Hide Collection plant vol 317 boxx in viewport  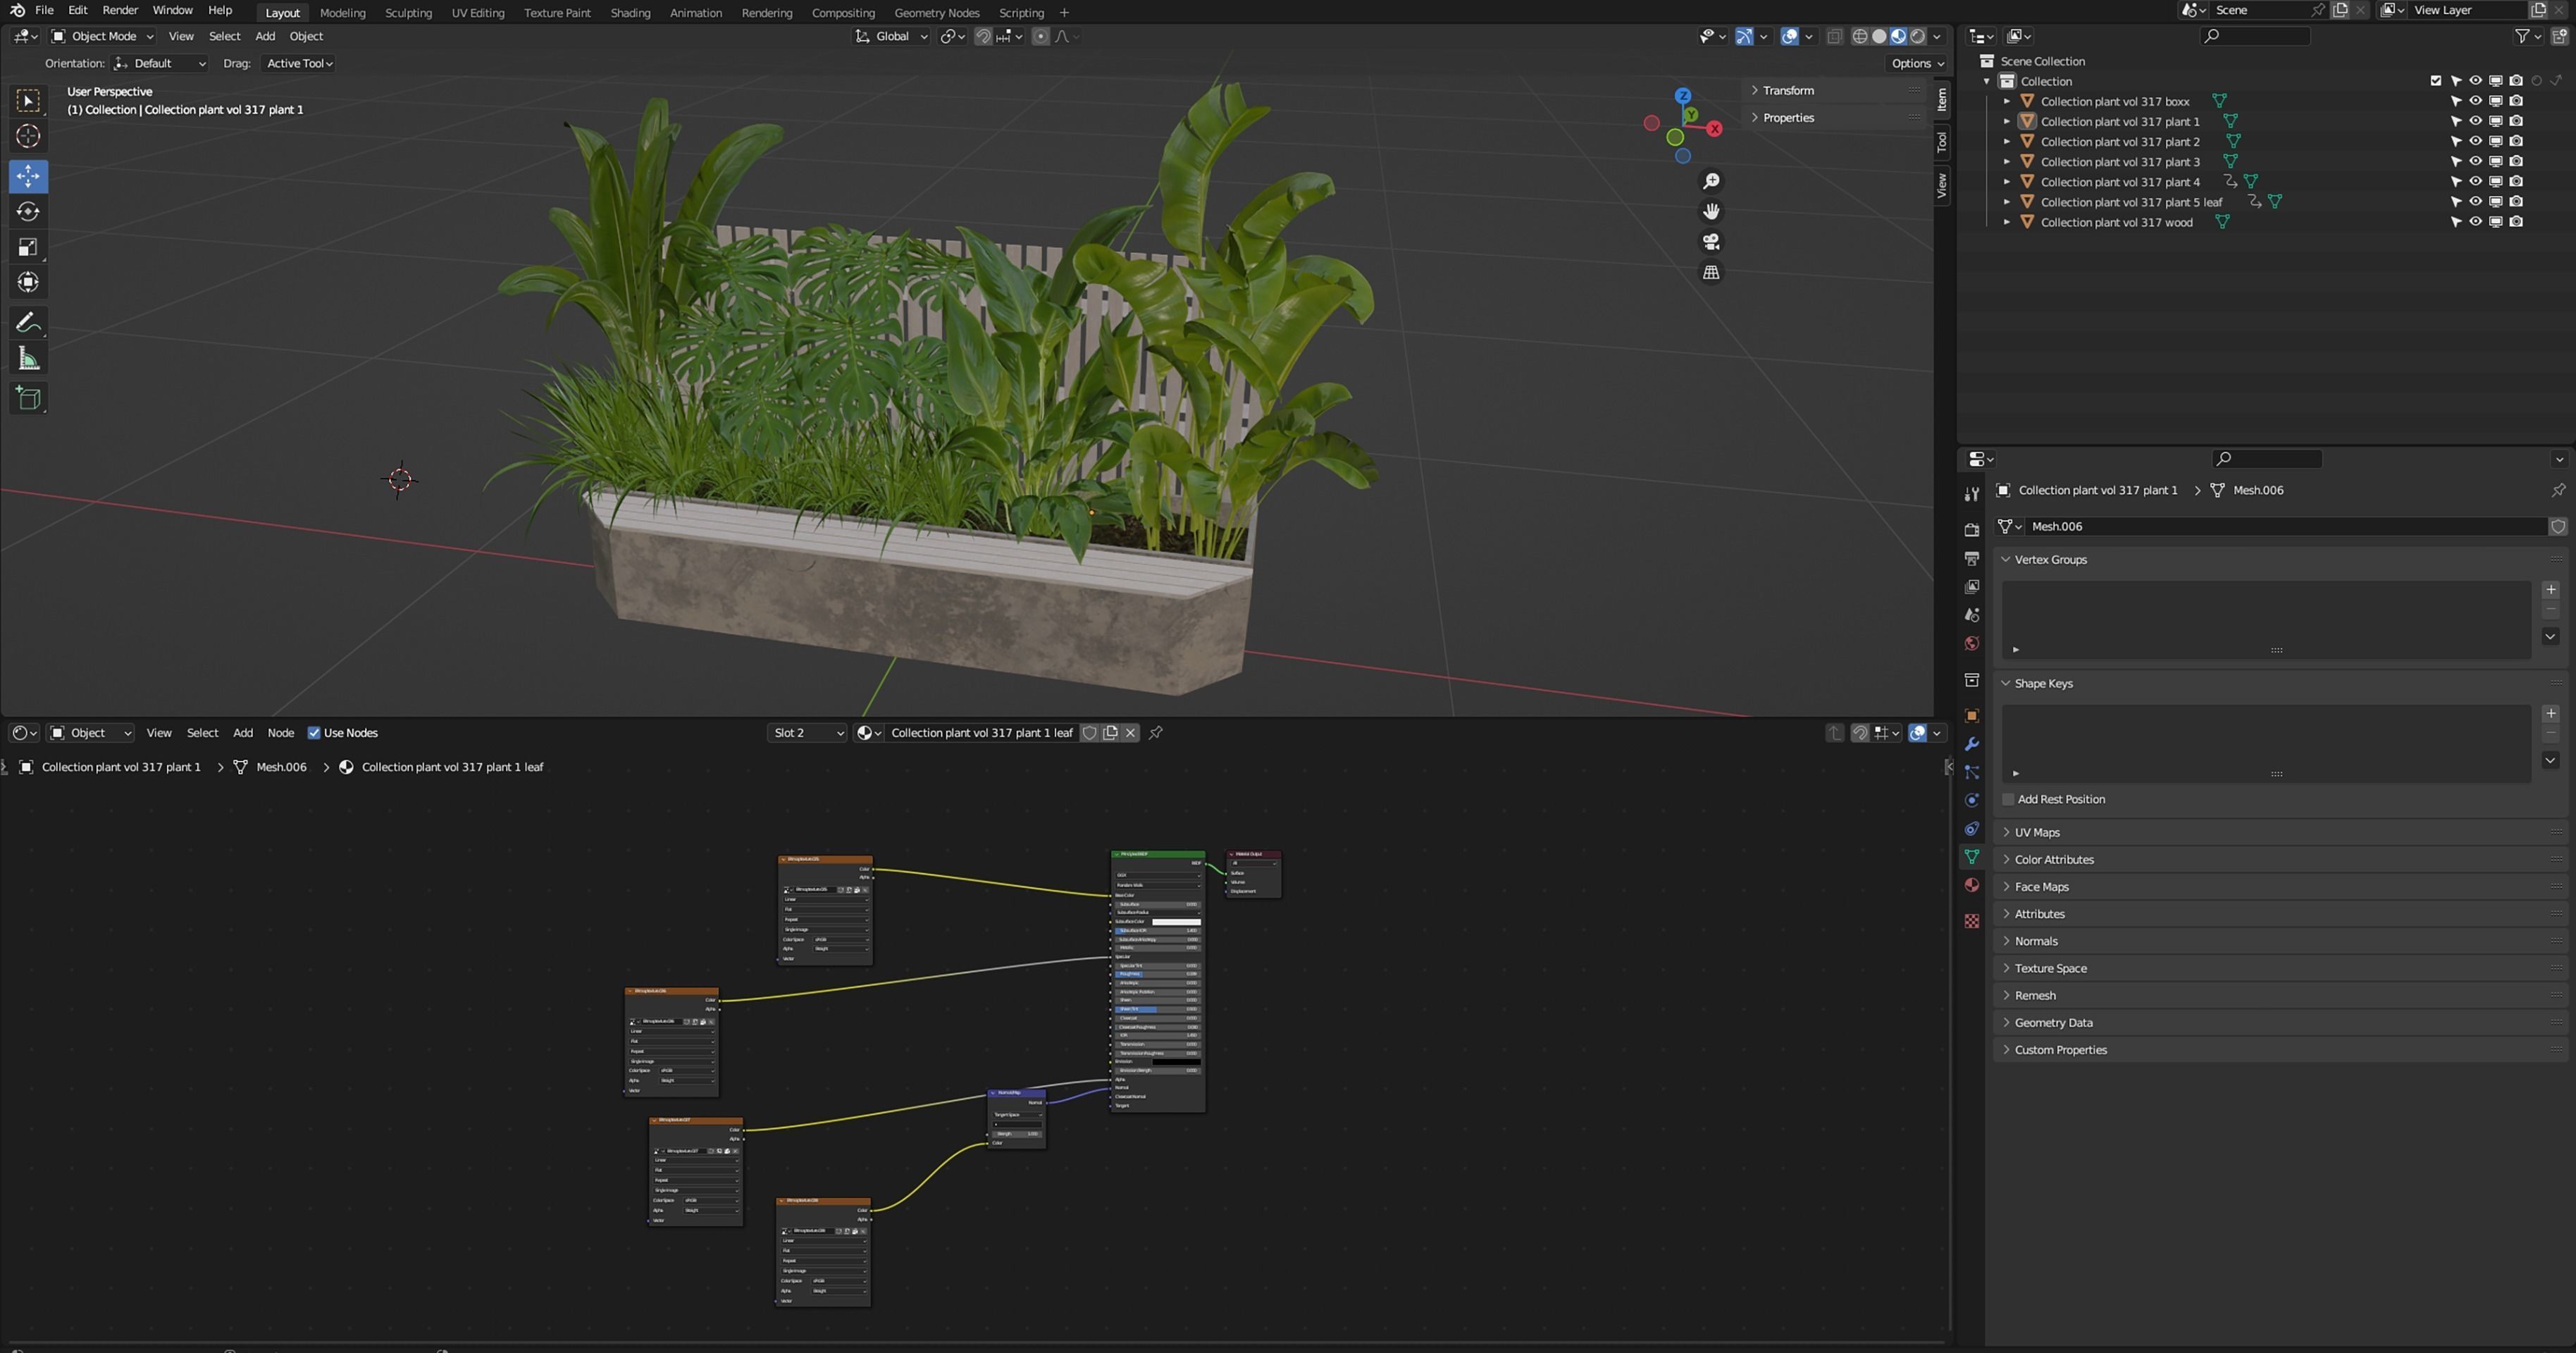click(x=2475, y=101)
